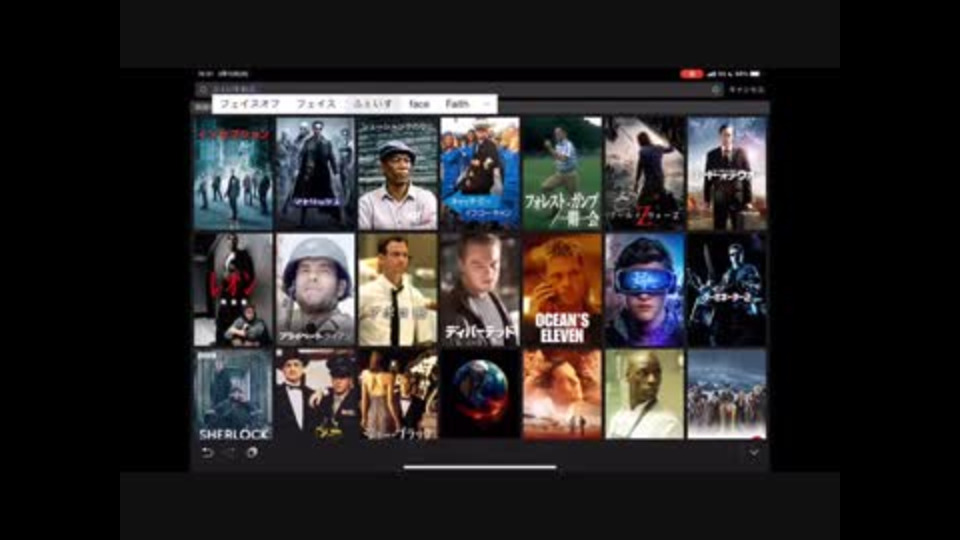Tap the キャンセル cancel button
This screenshot has width=960, height=540.
(746, 89)
